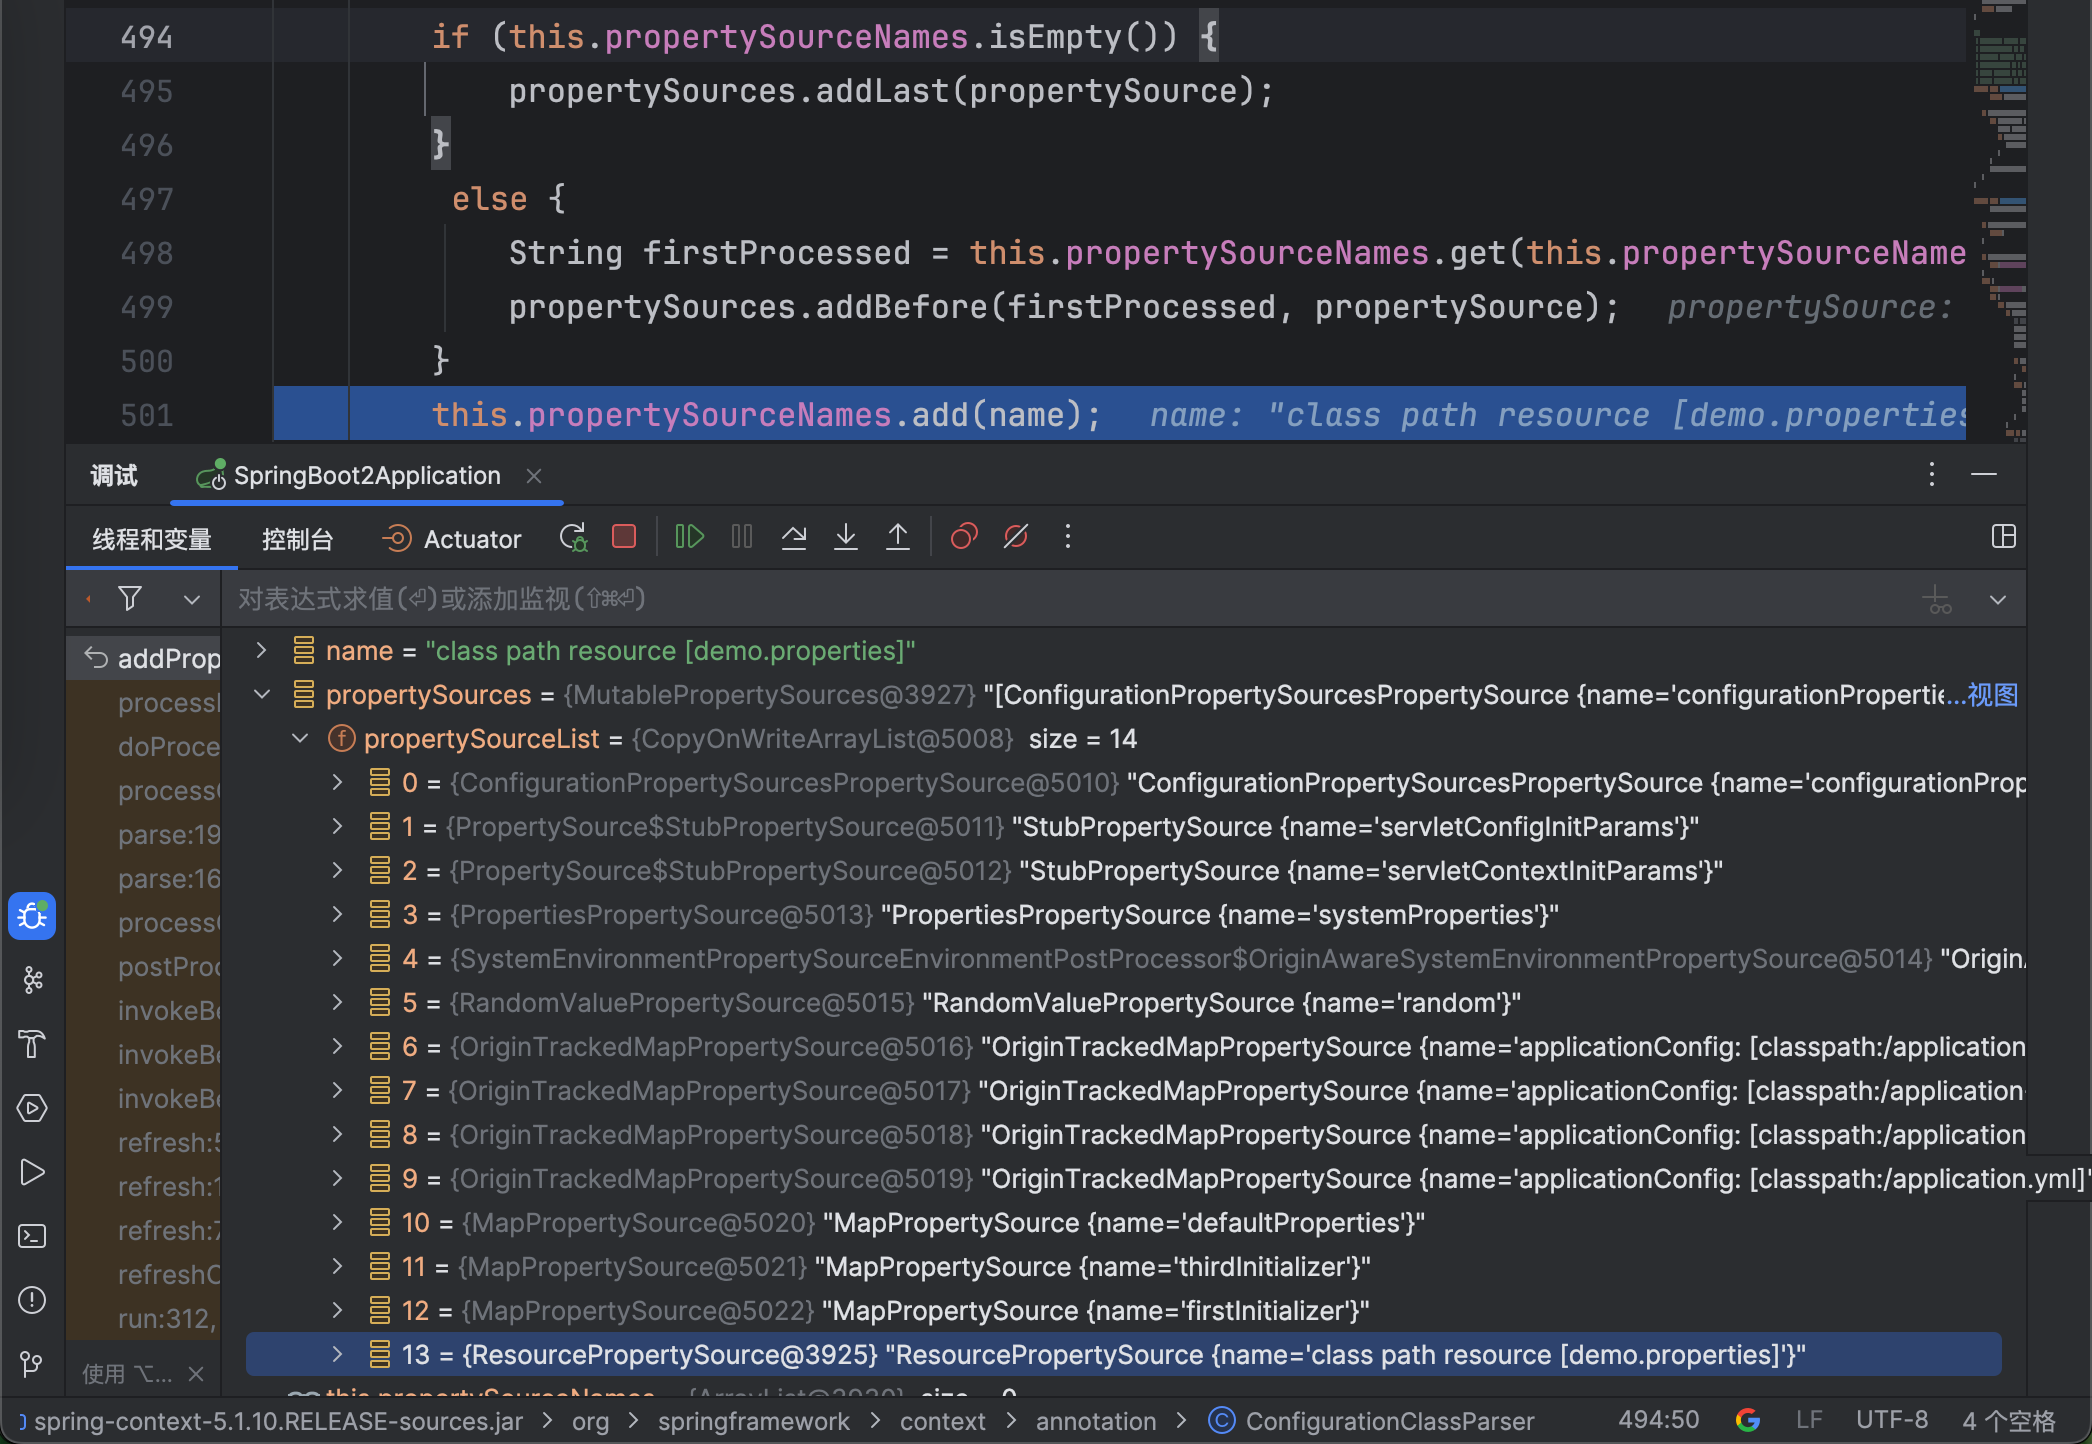The height and width of the screenshot is (1444, 2092).
Task: Click the Google icon in status bar
Action: point(1748,1420)
